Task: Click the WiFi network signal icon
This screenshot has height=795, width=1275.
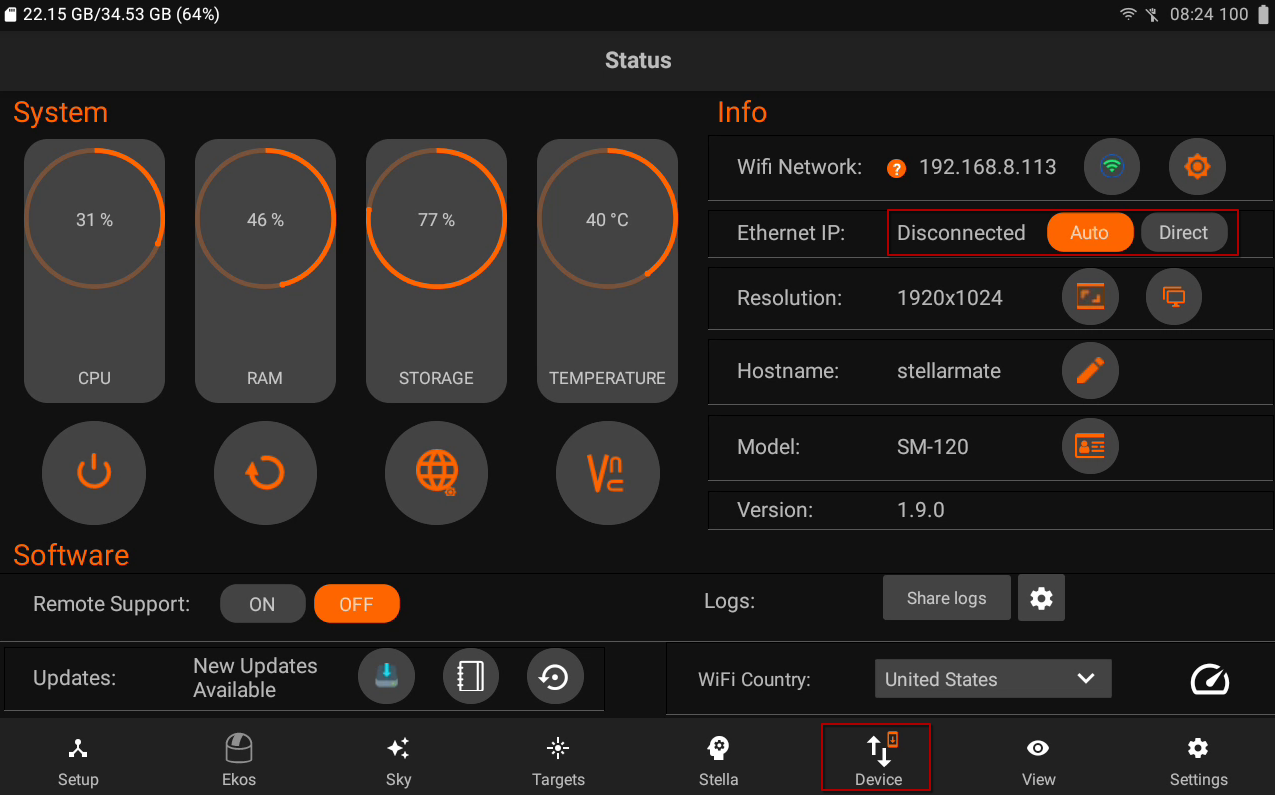Action: (1112, 167)
